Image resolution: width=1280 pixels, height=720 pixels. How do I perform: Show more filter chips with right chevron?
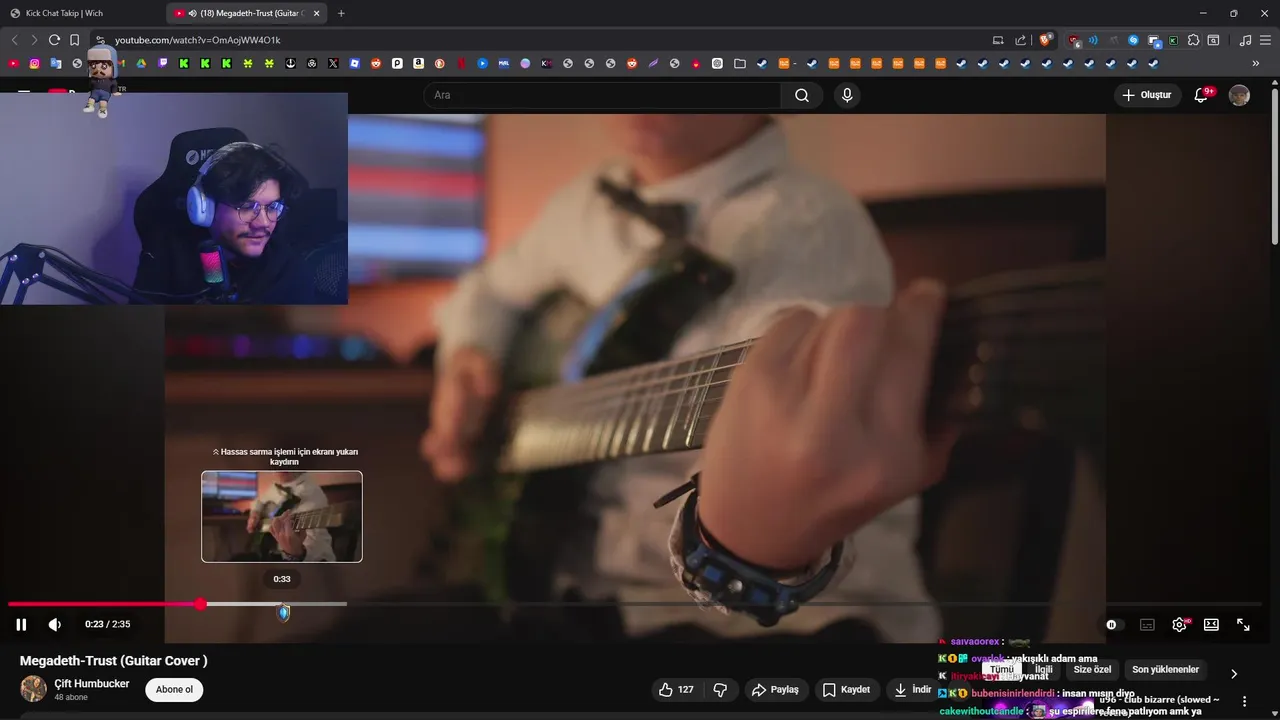pos(1234,673)
